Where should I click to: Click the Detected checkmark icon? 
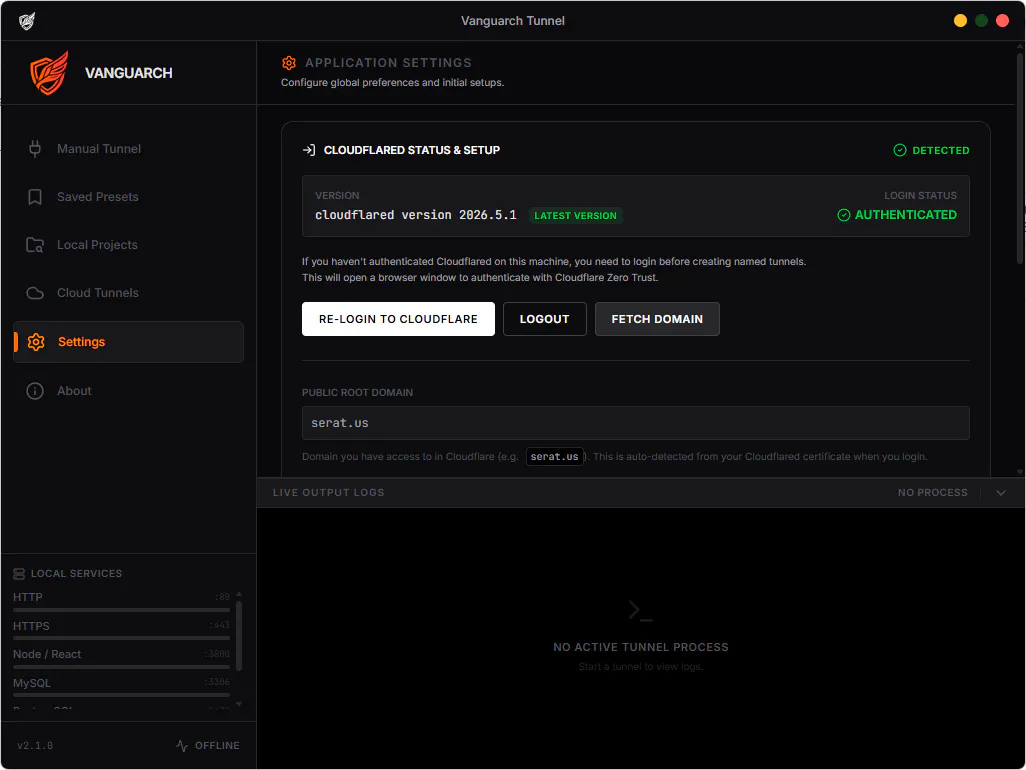point(900,150)
